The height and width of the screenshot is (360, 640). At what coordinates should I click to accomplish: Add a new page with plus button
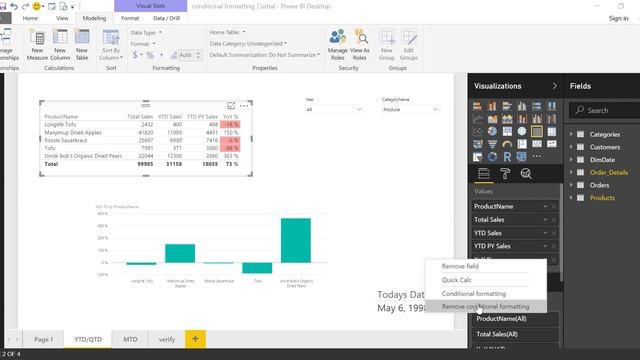[x=195, y=339]
